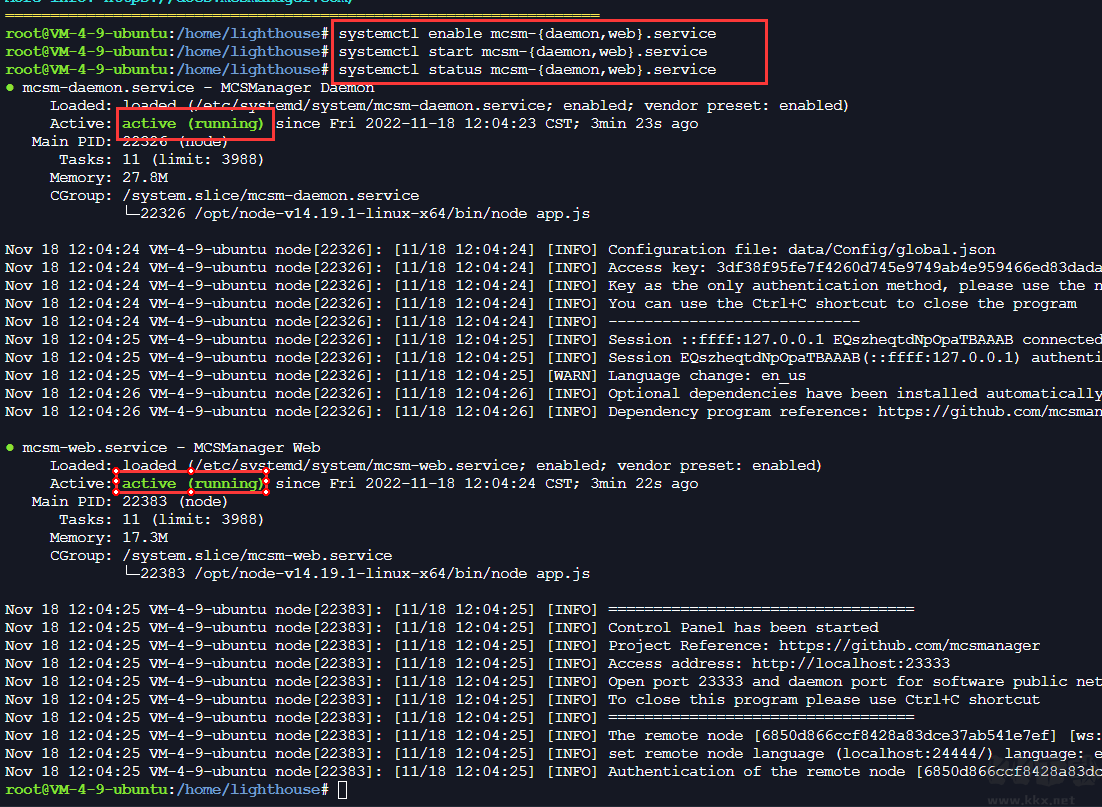Click 'mcsm-web.service - MCSManager Web' header line
The width and height of the screenshot is (1102, 807).
click(171, 448)
